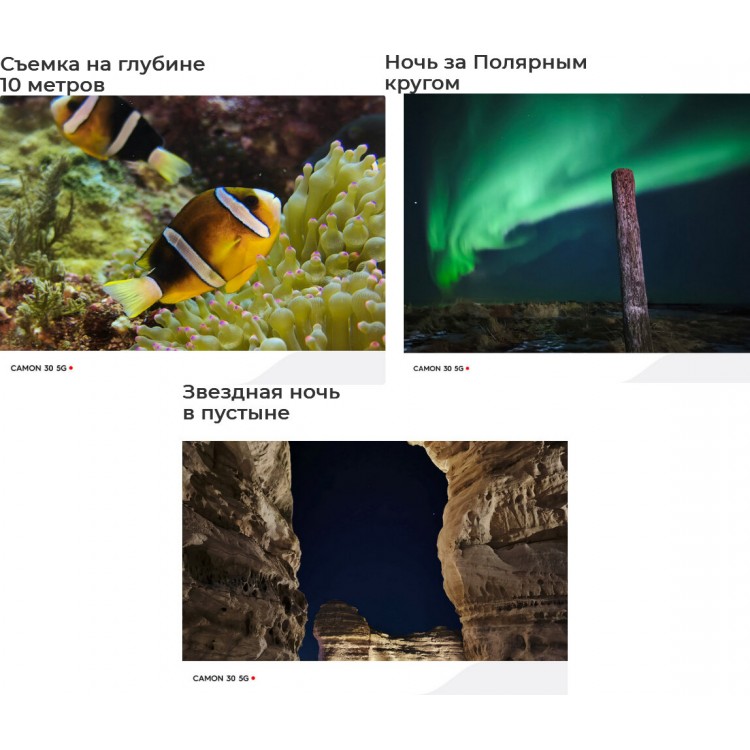This screenshot has height=750, width=750.
Task: Click CAMON 30 5G label under desert photo
Action: [221, 678]
